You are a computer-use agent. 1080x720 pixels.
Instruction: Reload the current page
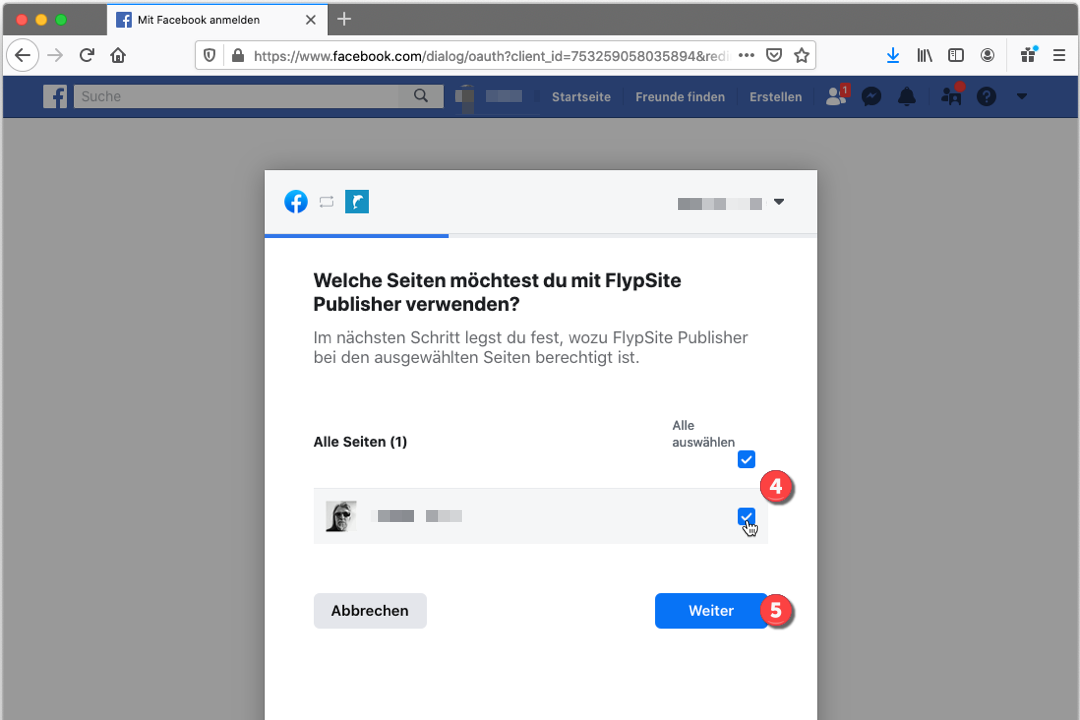(87, 55)
